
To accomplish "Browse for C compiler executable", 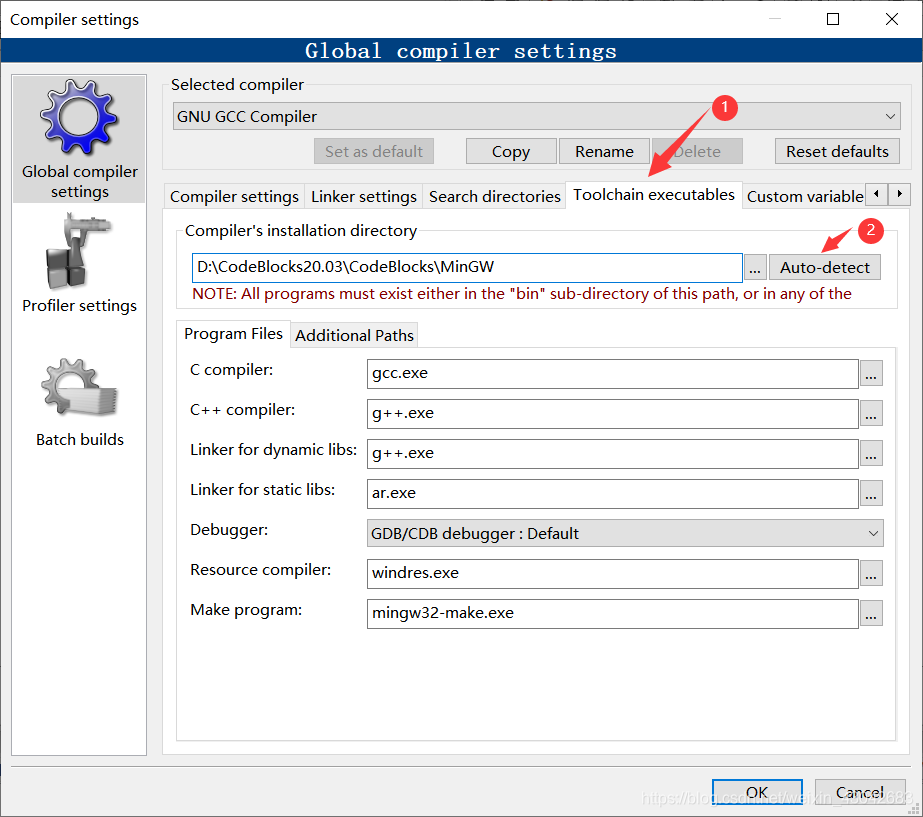I will point(871,374).
